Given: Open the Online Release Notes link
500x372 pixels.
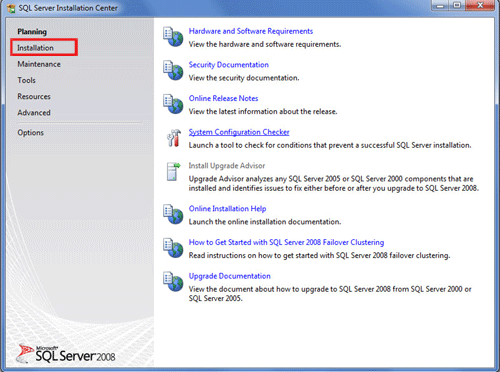Looking at the screenshot, I should (x=223, y=99).
